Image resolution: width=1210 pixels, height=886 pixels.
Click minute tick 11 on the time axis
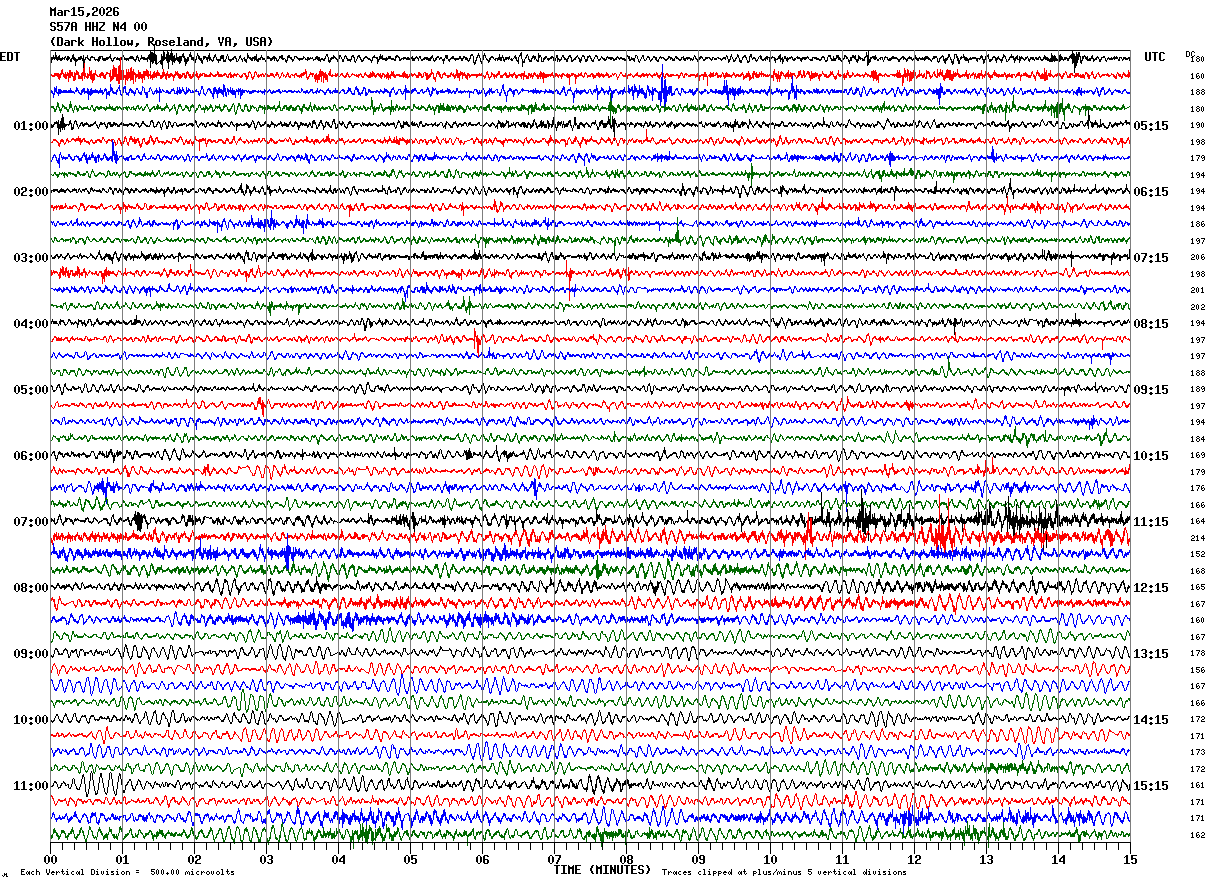842,859
